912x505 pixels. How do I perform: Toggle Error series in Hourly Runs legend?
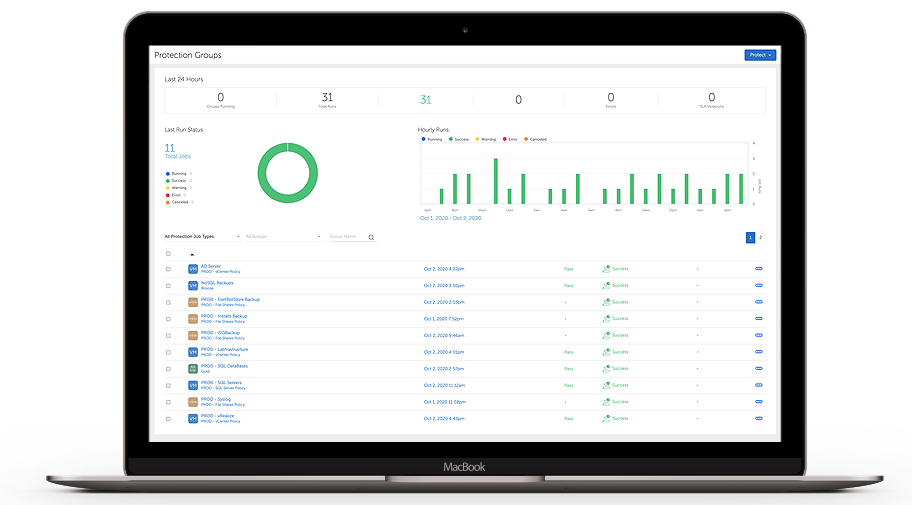click(510, 140)
